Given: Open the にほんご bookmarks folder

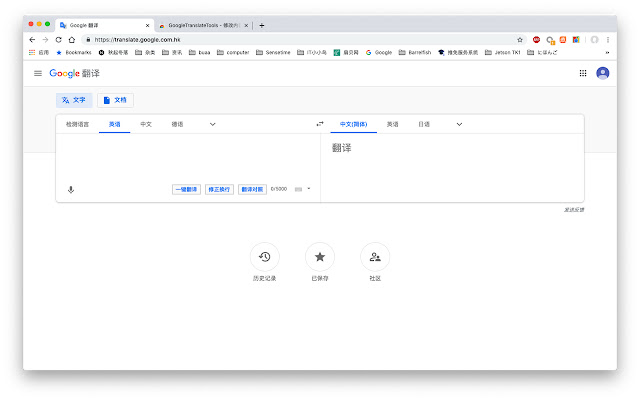Looking at the screenshot, I should click(x=542, y=52).
